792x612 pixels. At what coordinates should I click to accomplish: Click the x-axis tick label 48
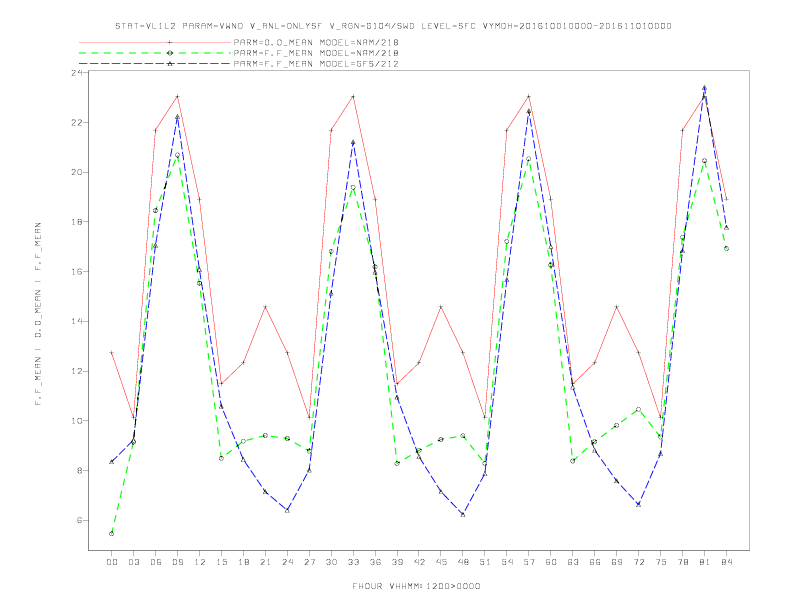click(x=463, y=562)
